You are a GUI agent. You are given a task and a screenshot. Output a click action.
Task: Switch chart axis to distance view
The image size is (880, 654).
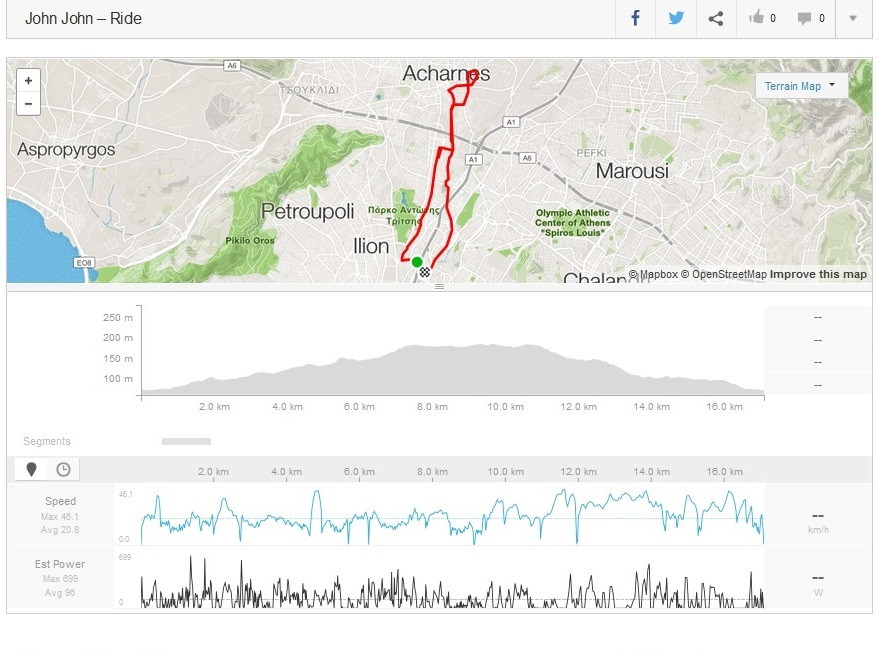(31, 469)
